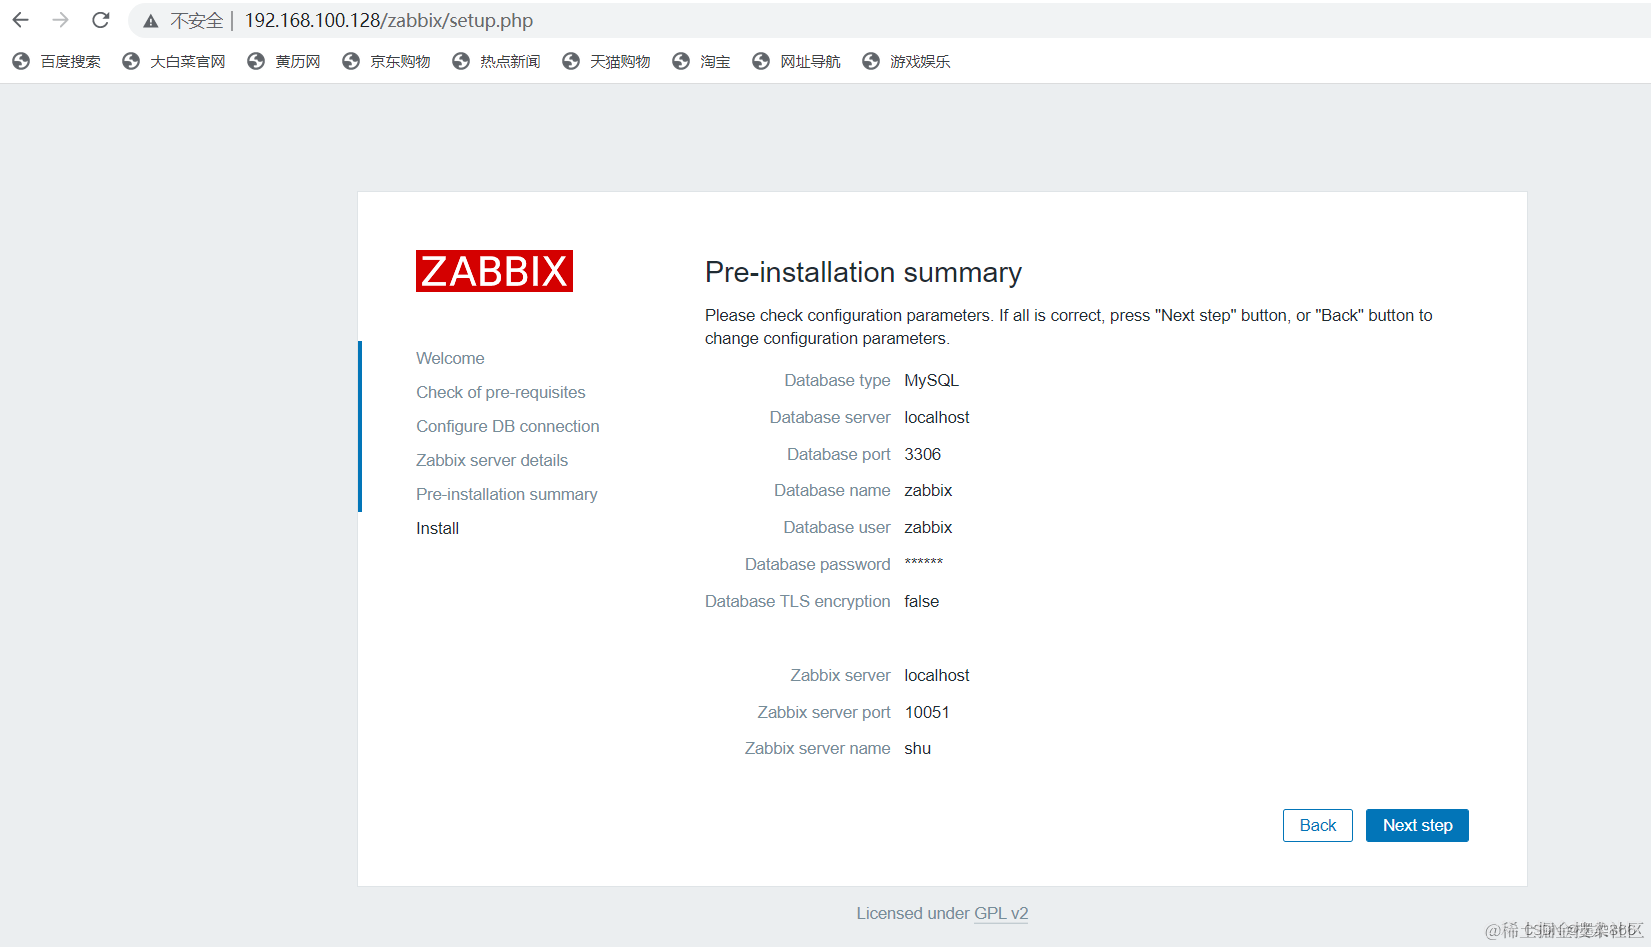
Task: Click the Back button
Action: tap(1318, 825)
